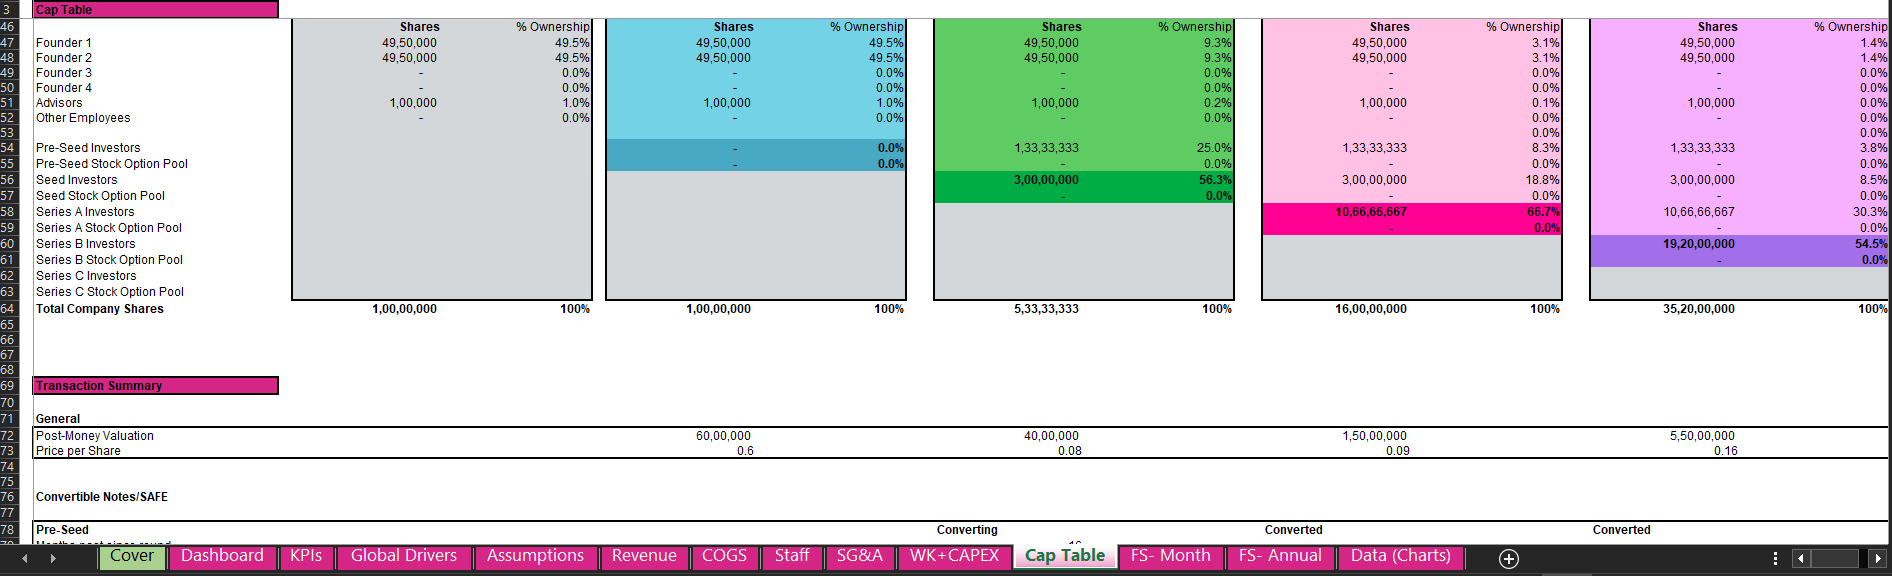Select the 35,20,00,000 total shares cell
This screenshot has height=576, width=1892.
1699,309
